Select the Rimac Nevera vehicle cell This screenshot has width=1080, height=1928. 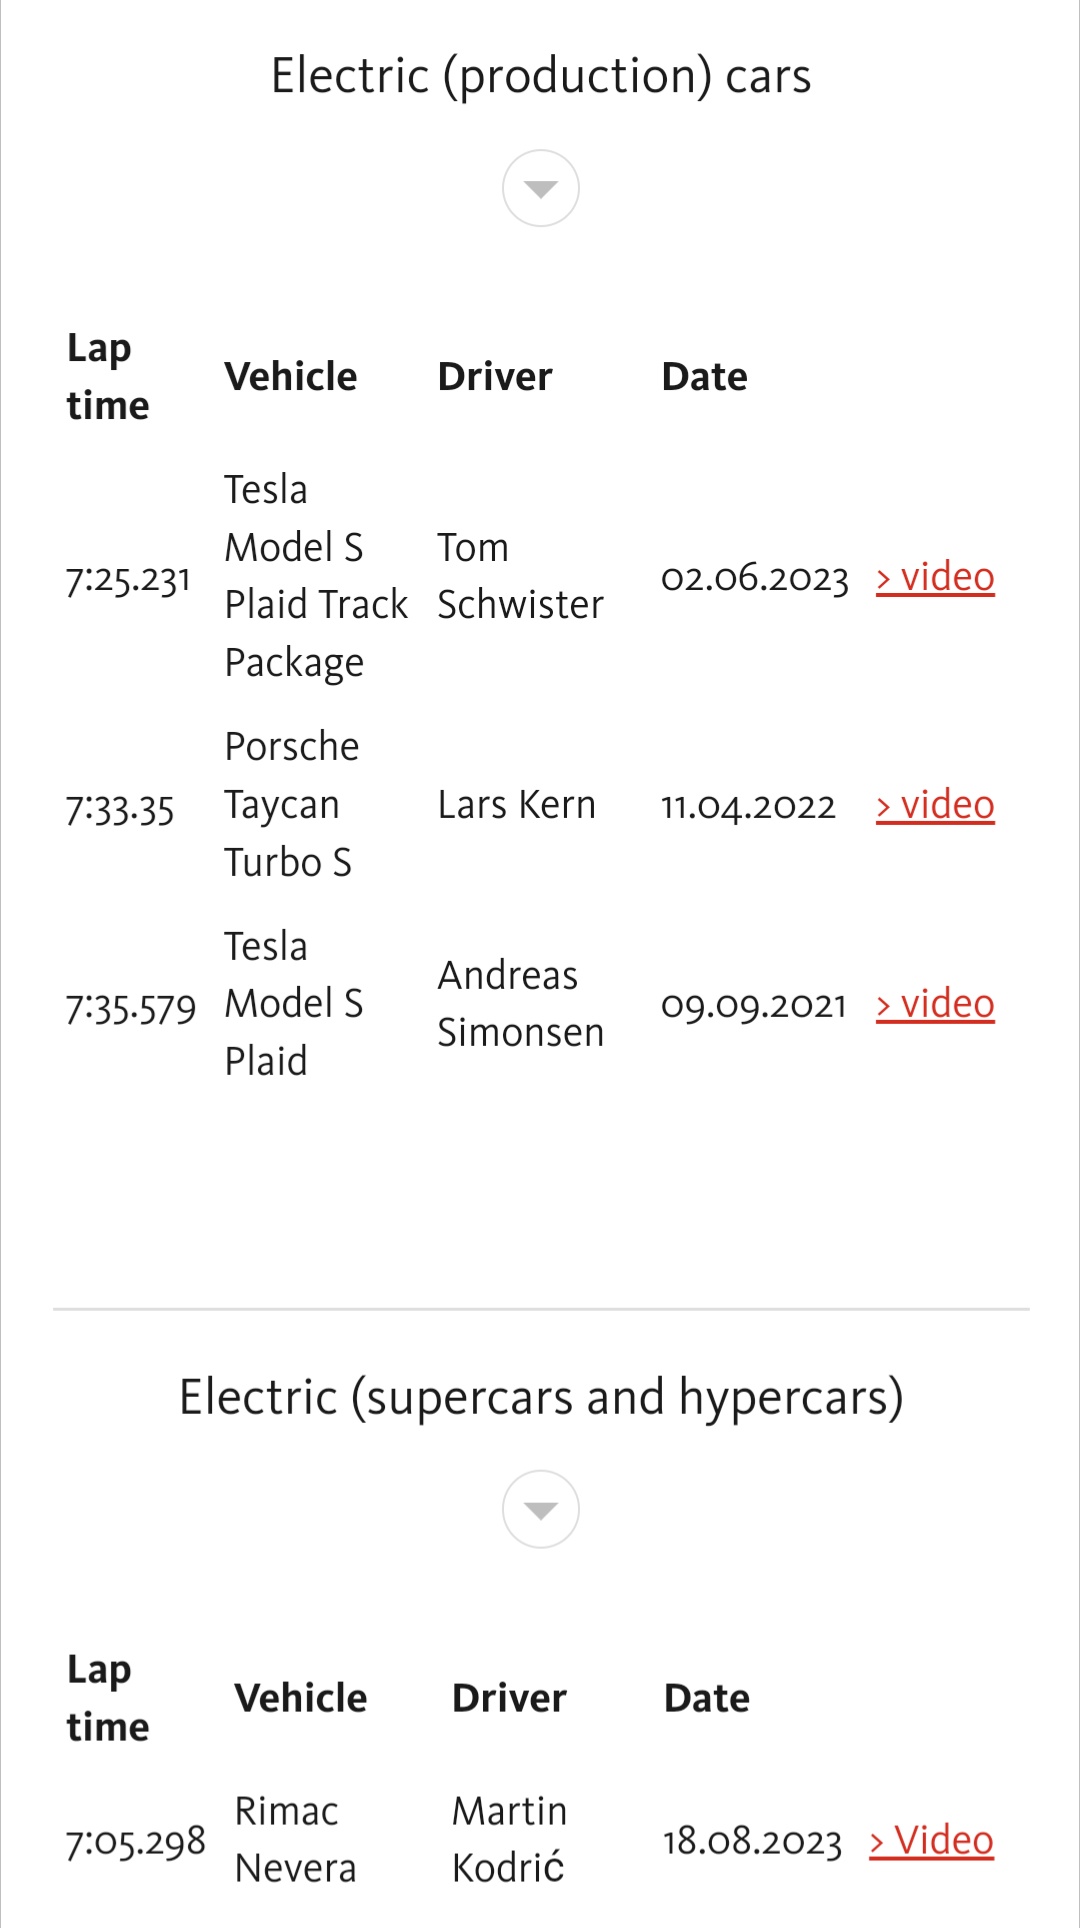[295, 1840]
